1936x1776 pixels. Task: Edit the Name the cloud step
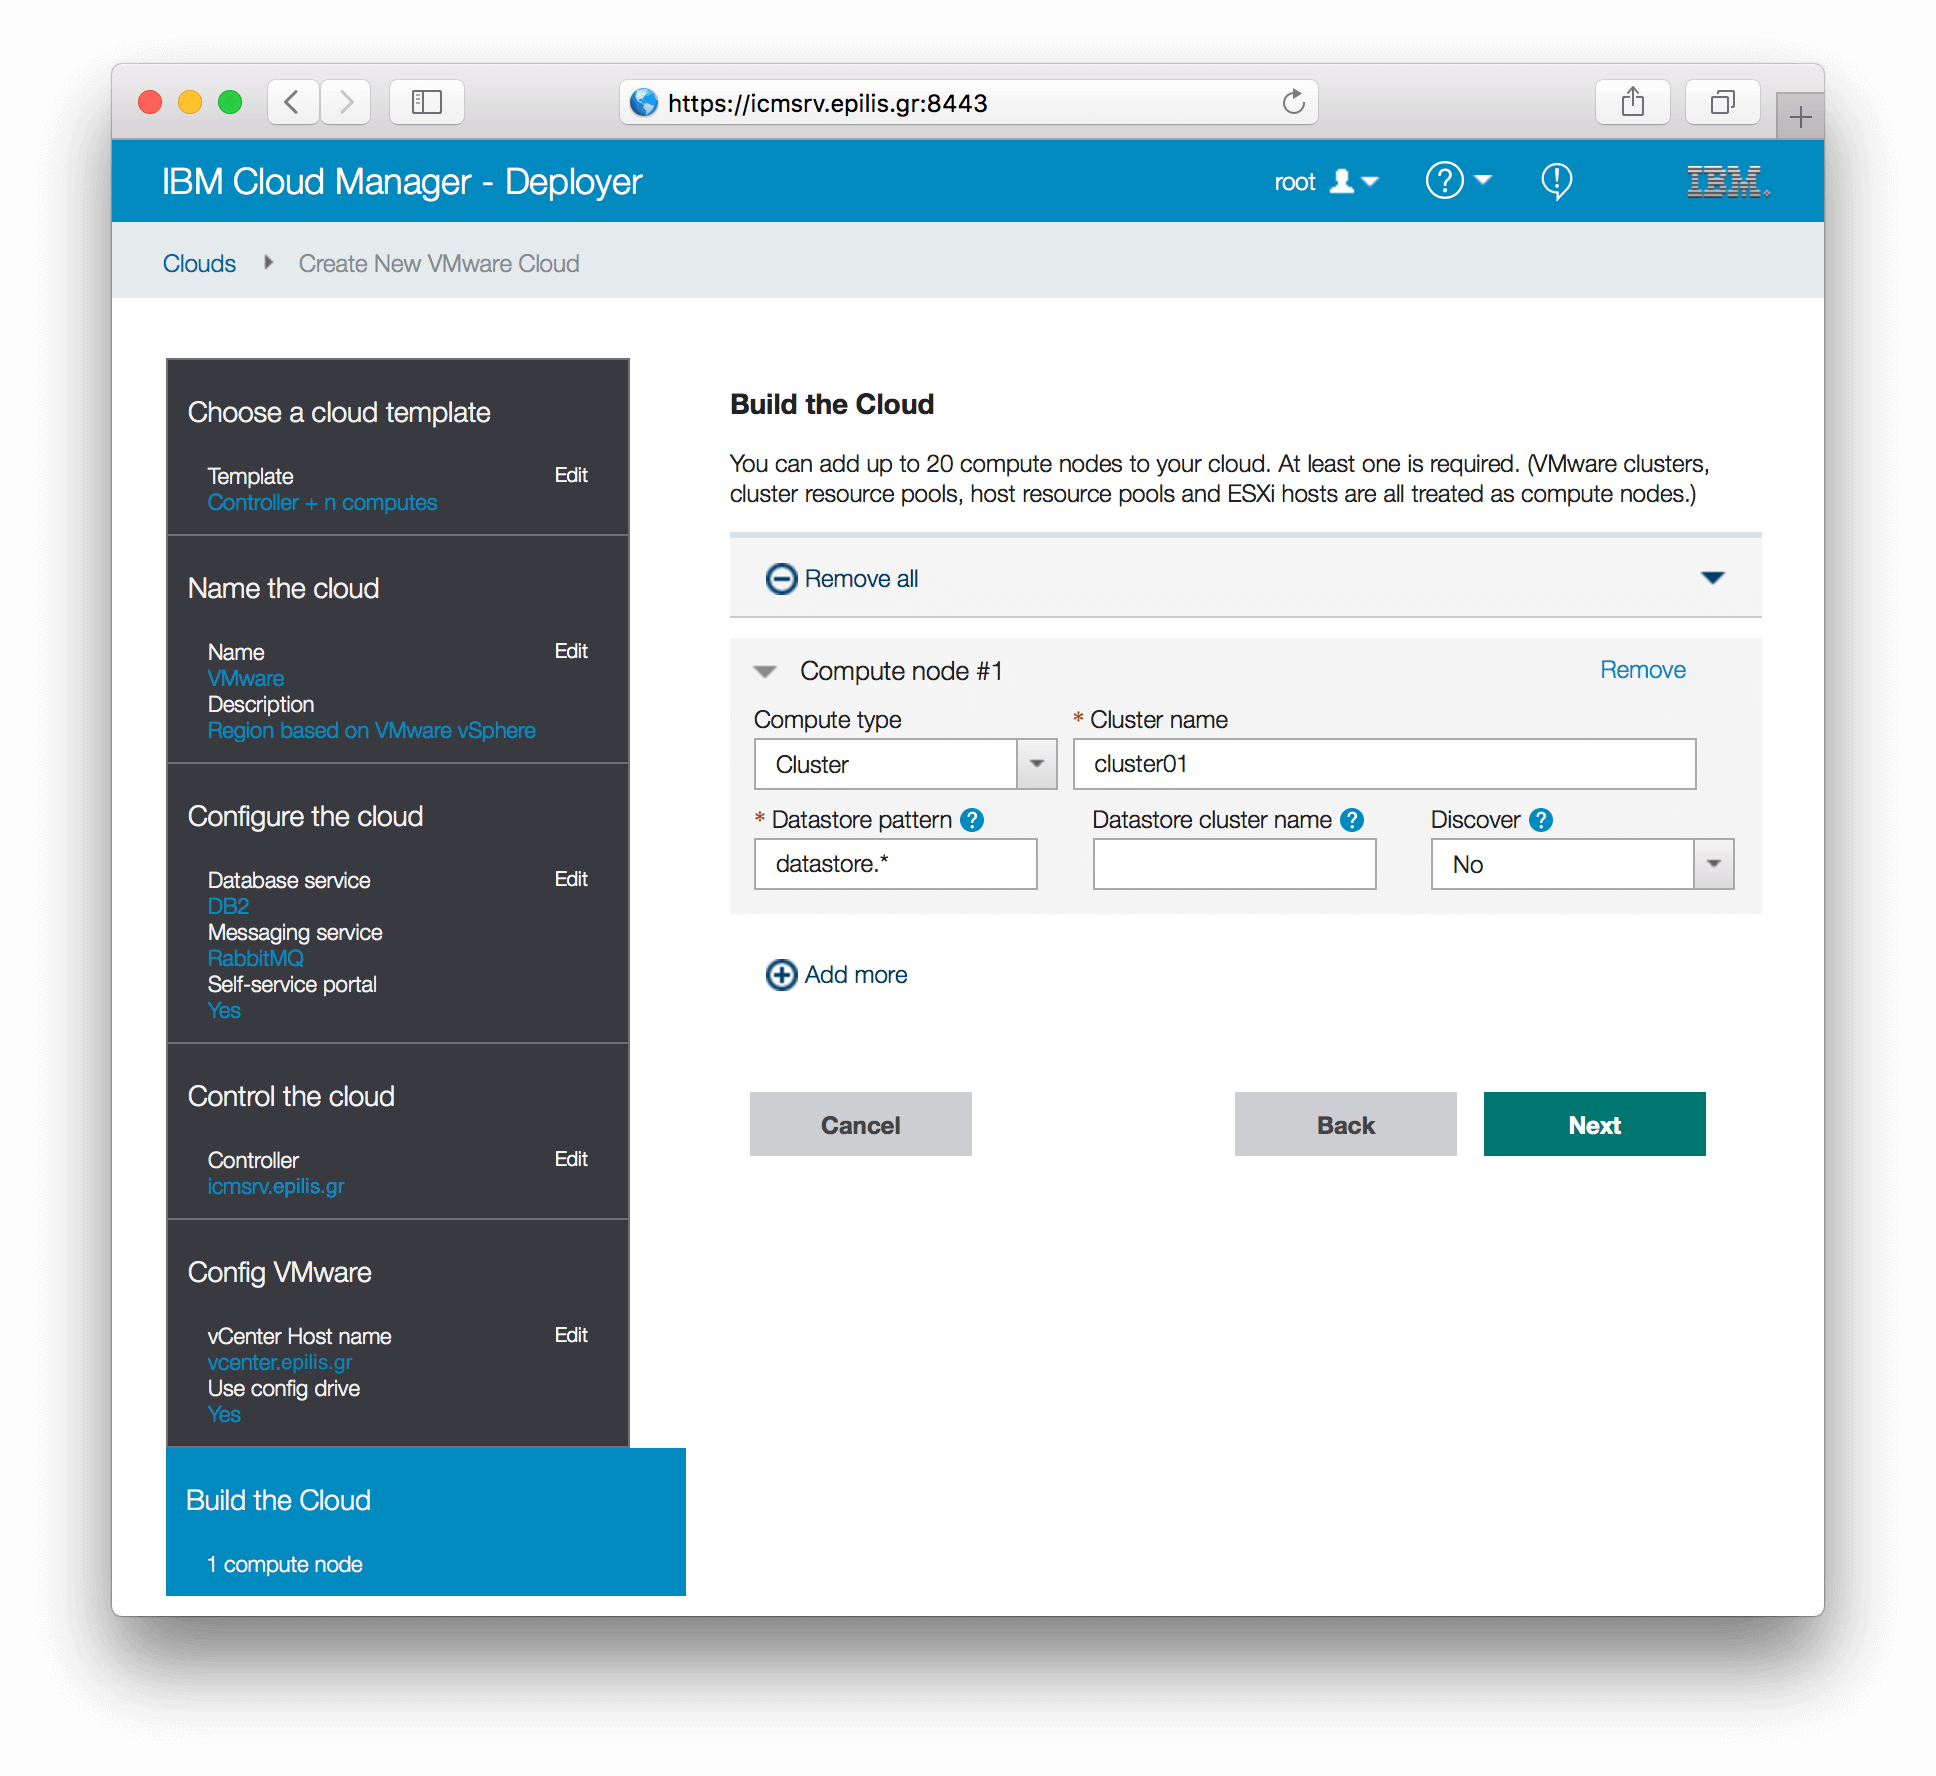571,651
